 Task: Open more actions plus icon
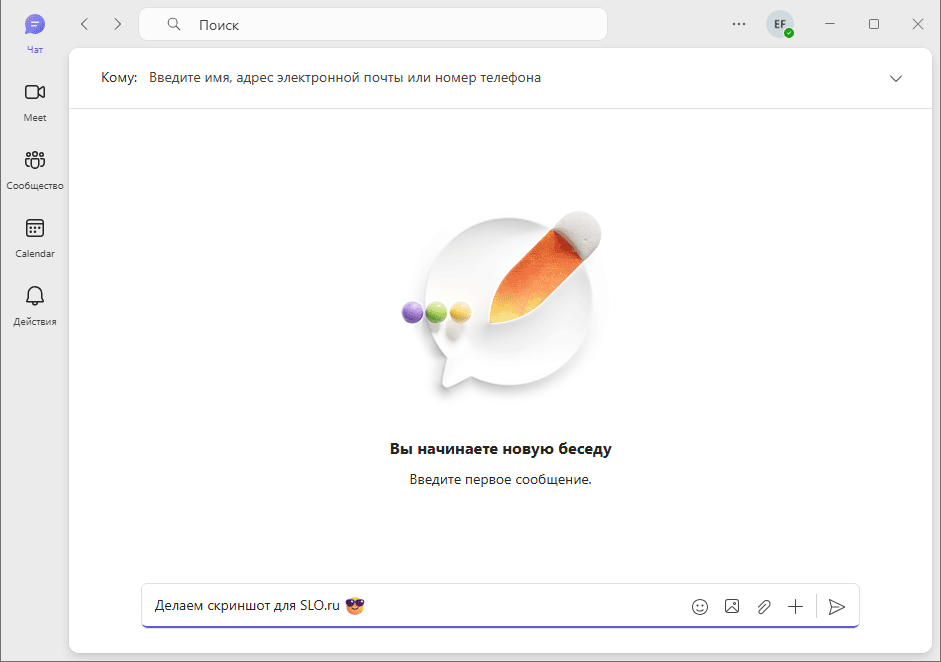795,606
